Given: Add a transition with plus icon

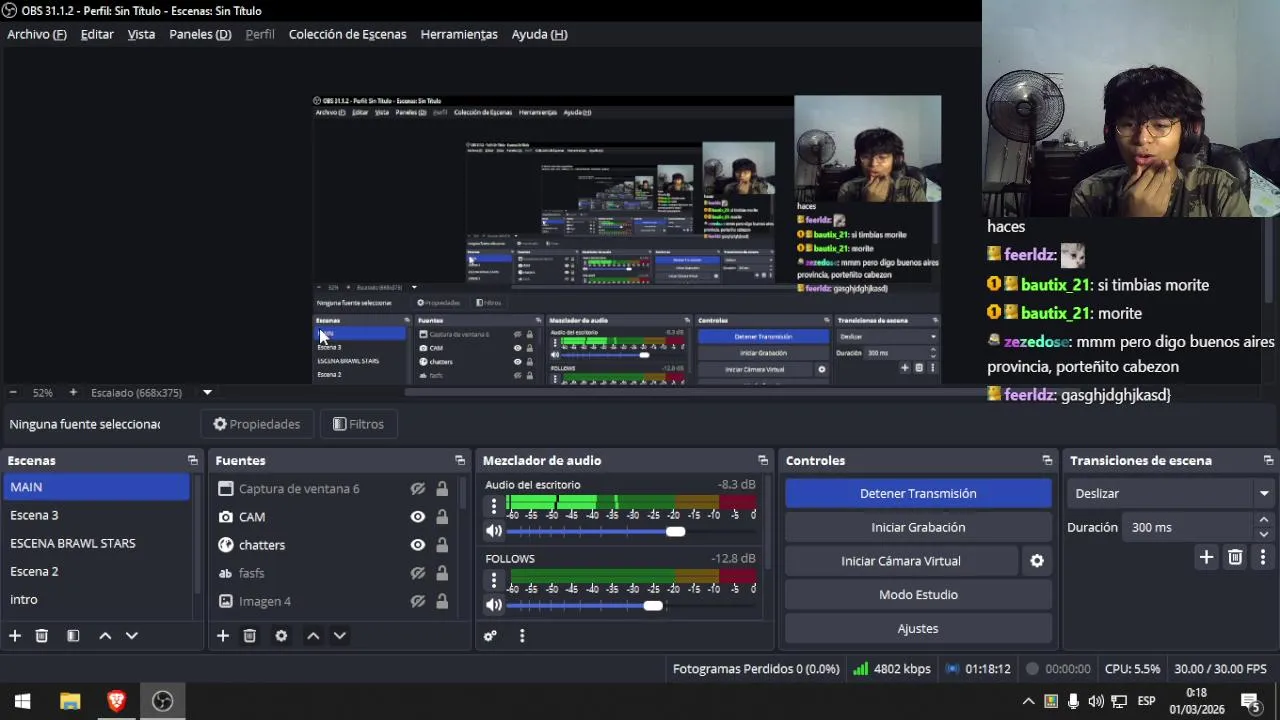Looking at the screenshot, I should (1206, 557).
